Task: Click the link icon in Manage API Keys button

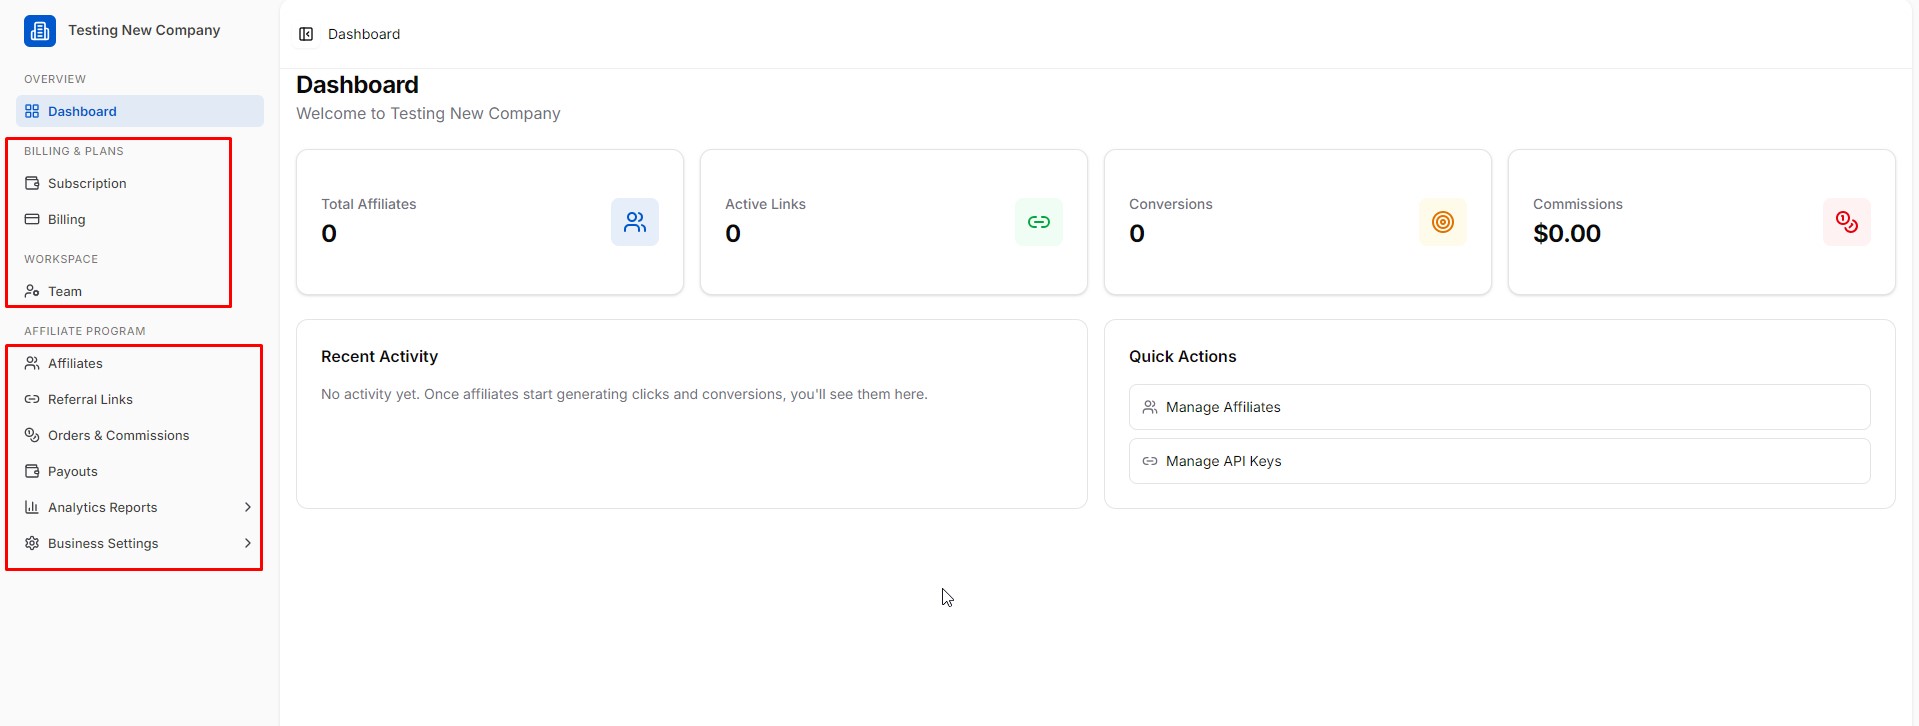Action: point(1150,461)
